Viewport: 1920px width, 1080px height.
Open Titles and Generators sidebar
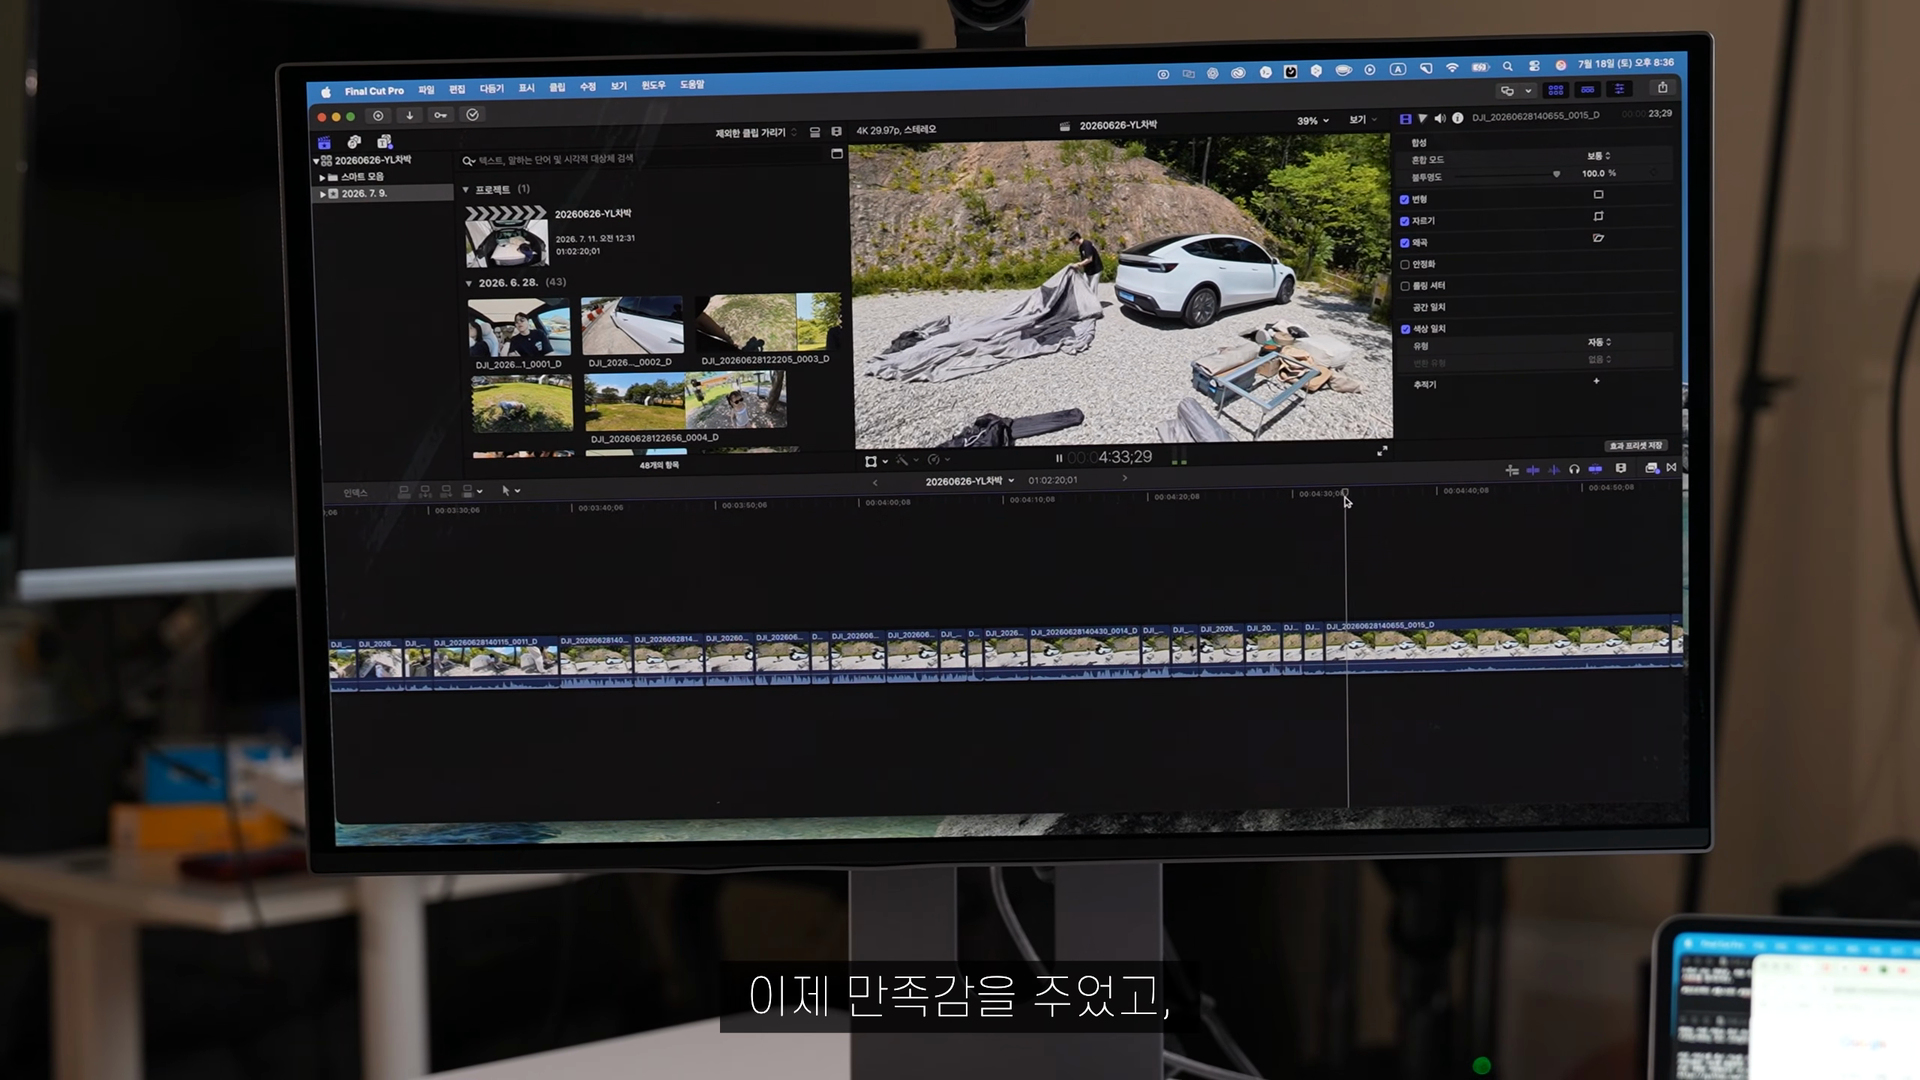point(384,142)
